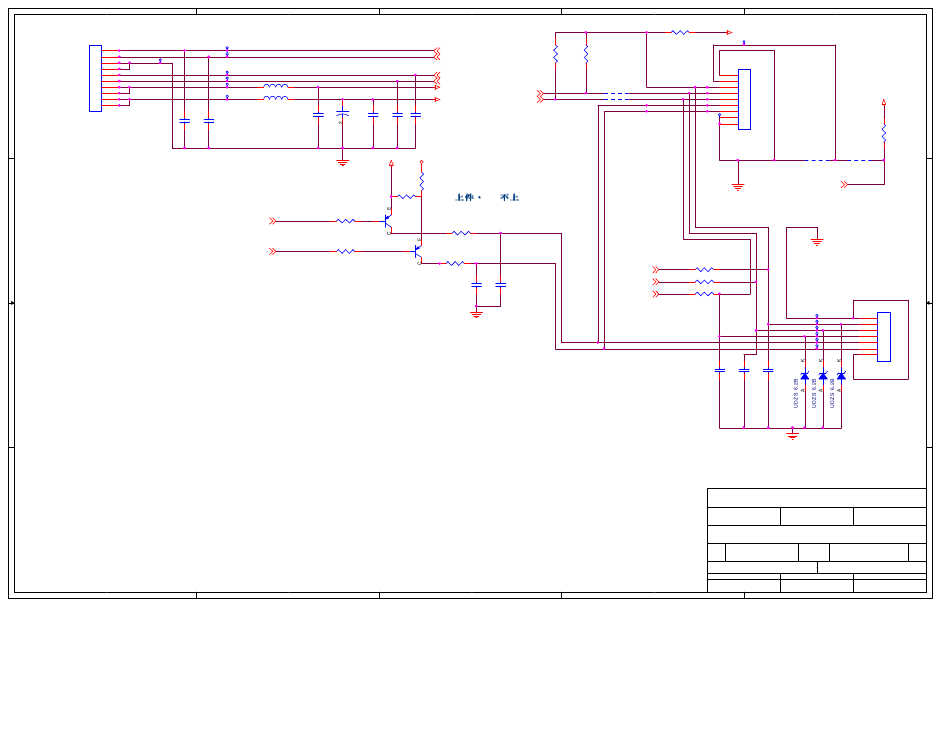Click the input port feeding the lower transistor
Image resolution: width=950 pixels, height=731 pixels.
pos(273,251)
